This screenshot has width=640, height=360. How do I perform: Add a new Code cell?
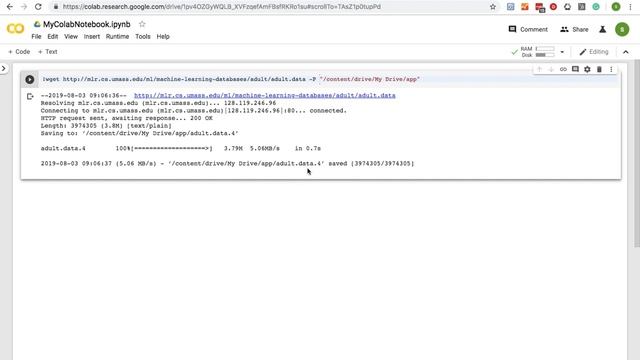[x=19, y=52]
